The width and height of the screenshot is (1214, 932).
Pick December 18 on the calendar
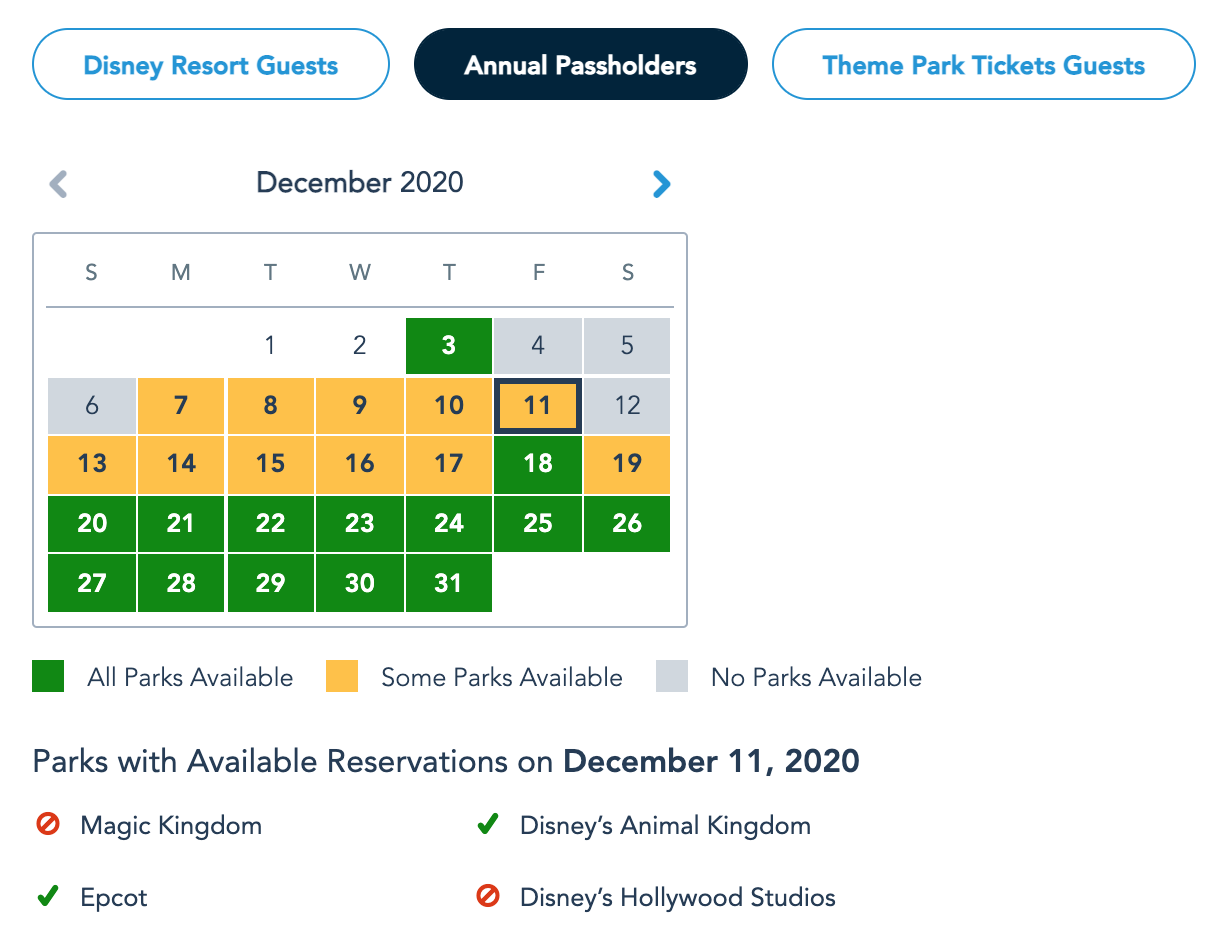click(538, 464)
